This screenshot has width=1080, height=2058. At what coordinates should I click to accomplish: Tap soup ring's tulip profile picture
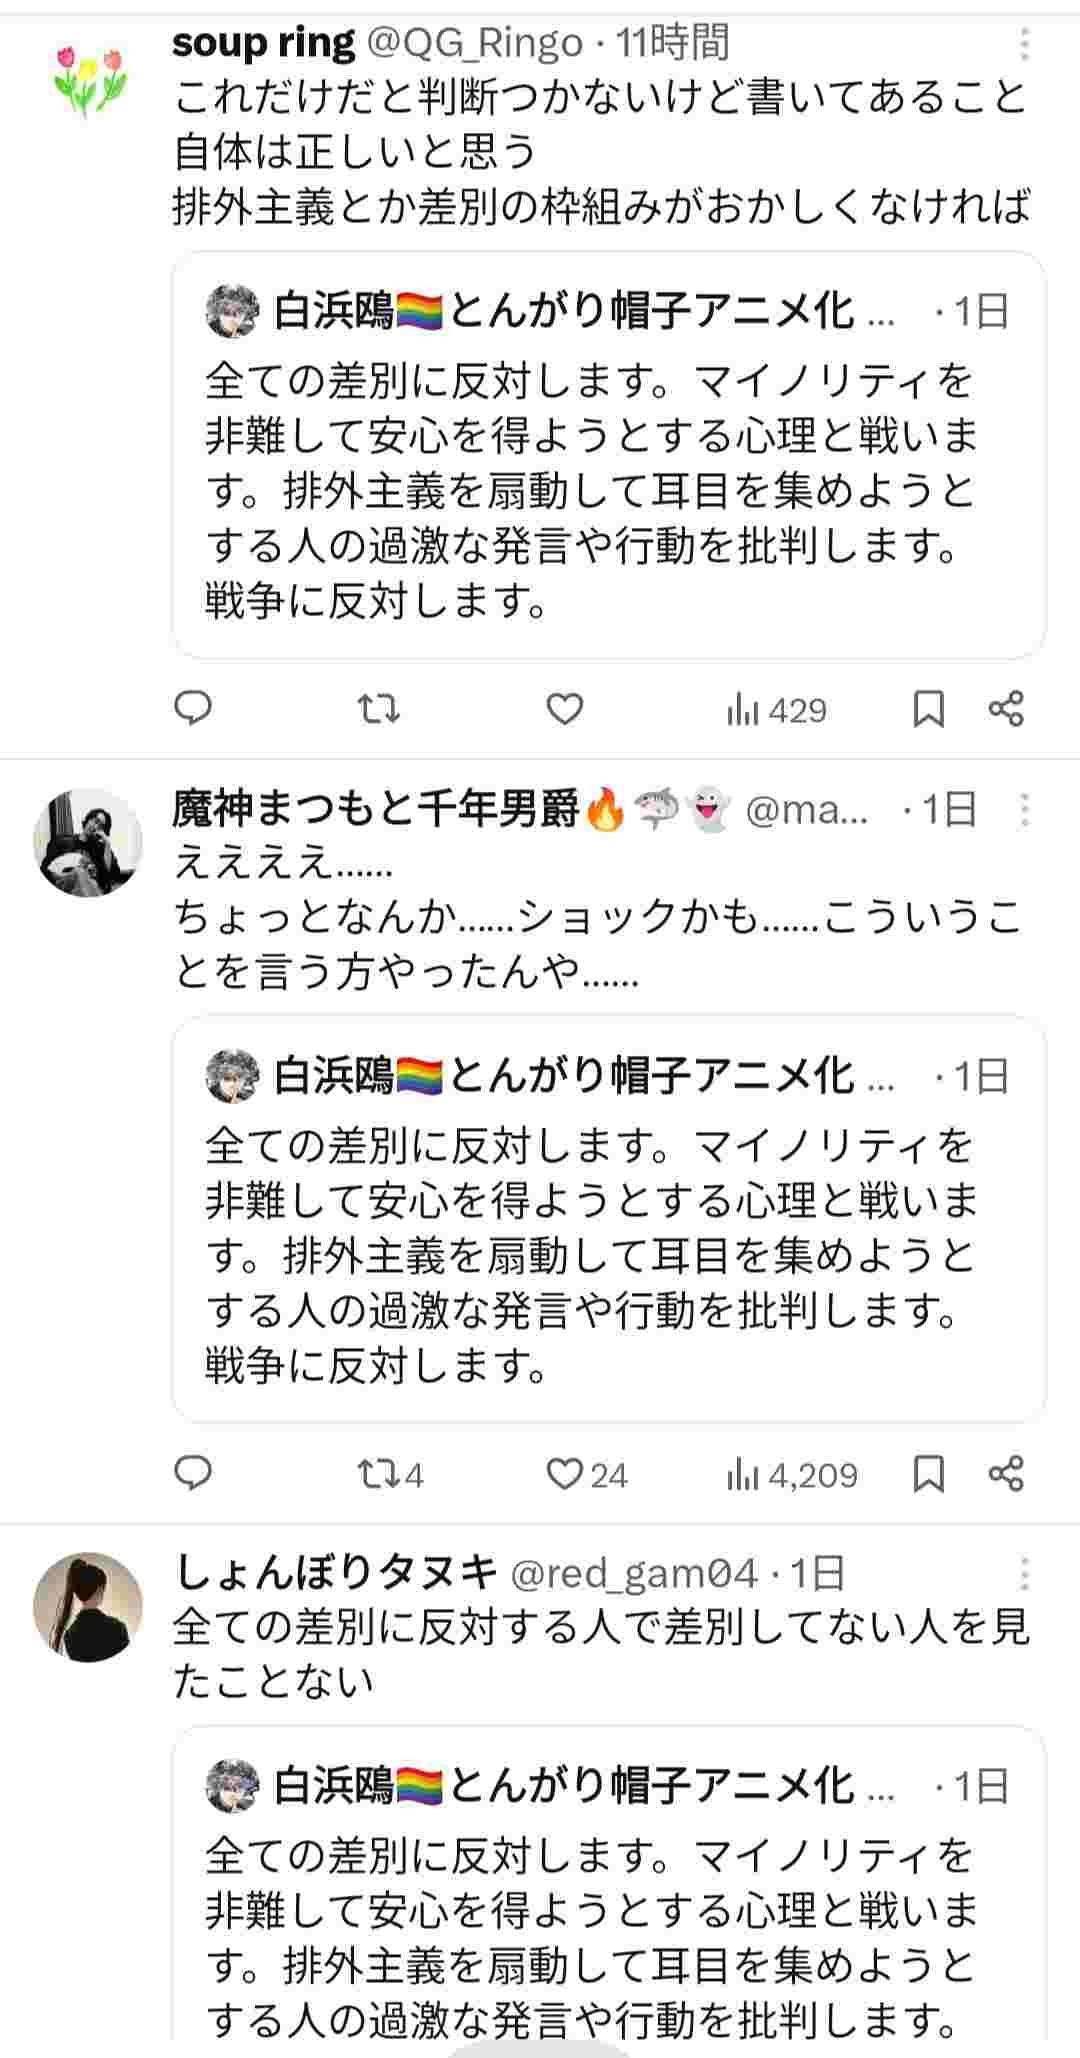pos(90,80)
